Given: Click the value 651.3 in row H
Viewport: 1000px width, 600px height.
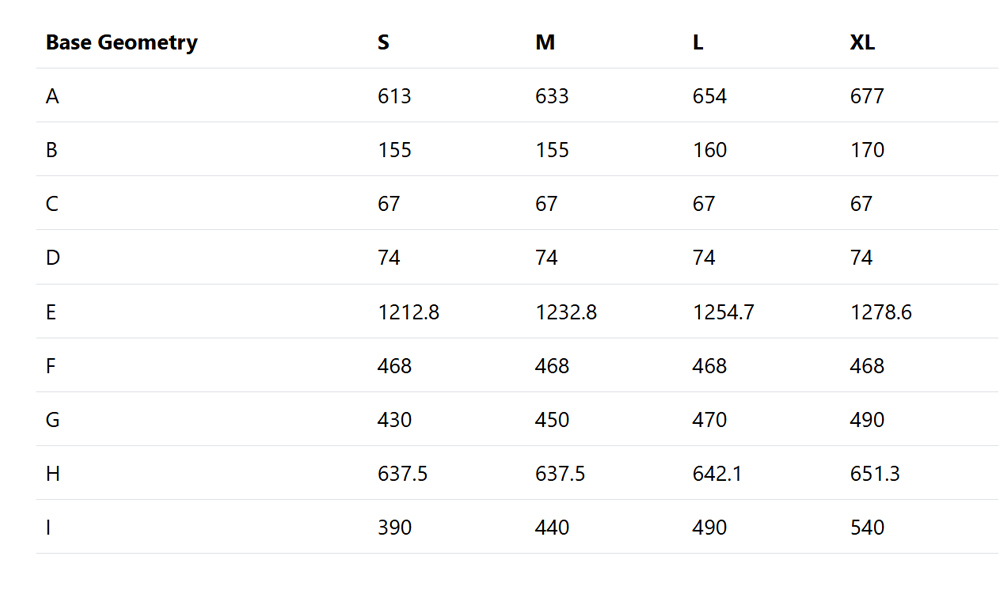Looking at the screenshot, I should click(x=874, y=474).
